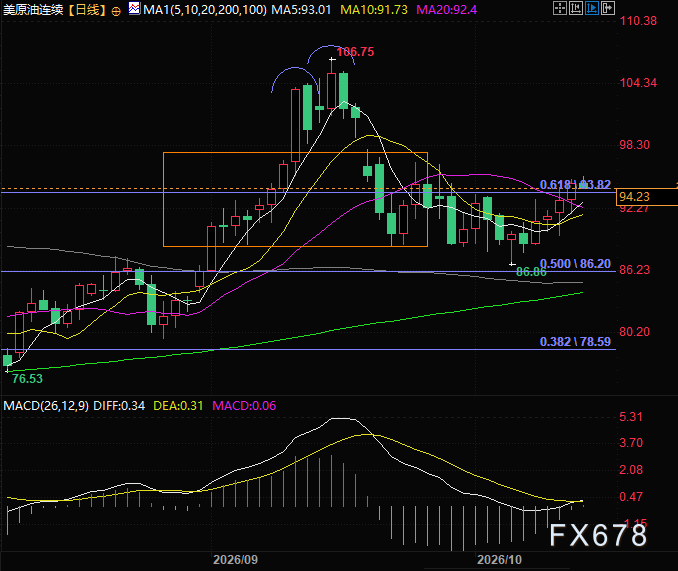This screenshot has width=678, height=571.
Task: Select the 0.382 \ 78.59 Fibonacci label
Action: tap(576, 342)
